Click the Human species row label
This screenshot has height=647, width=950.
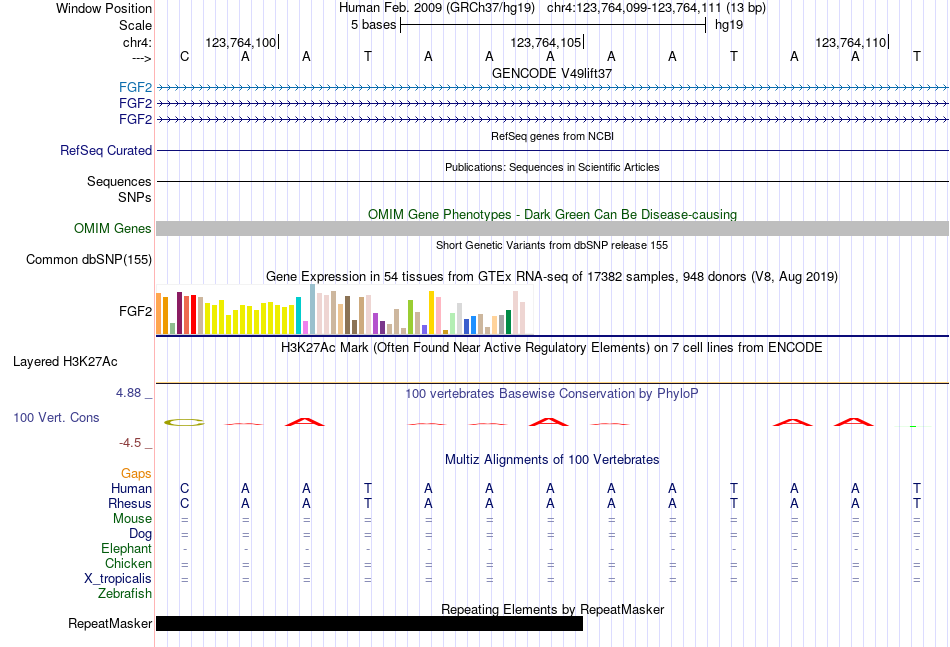[131, 488]
